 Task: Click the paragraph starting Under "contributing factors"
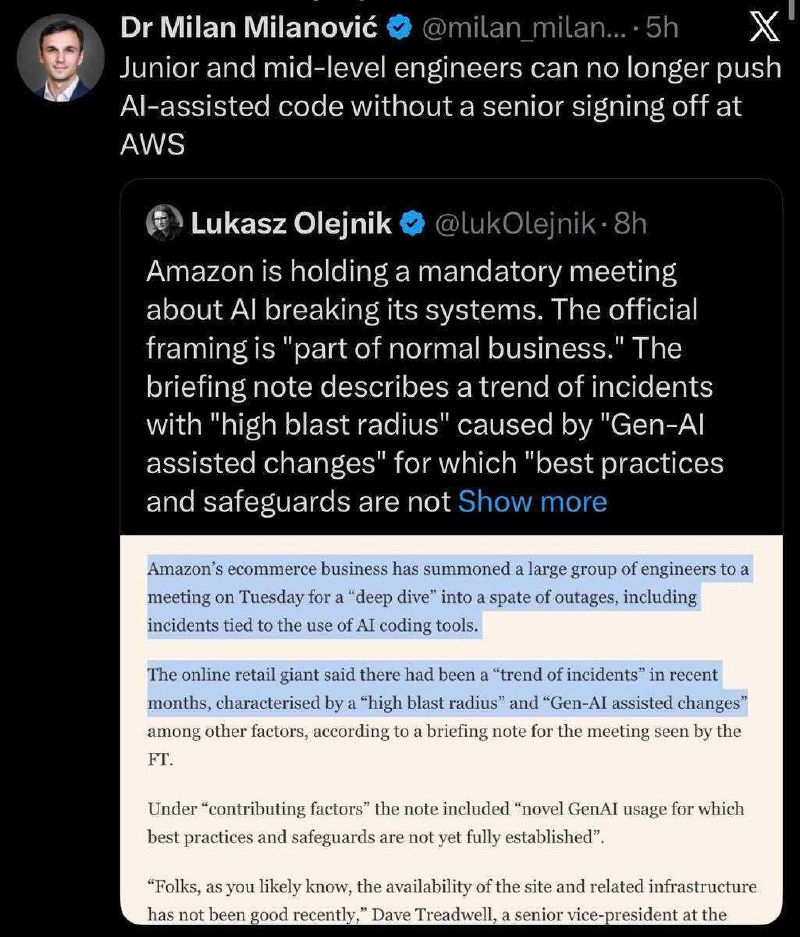pyautogui.click(x=446, y=821)
